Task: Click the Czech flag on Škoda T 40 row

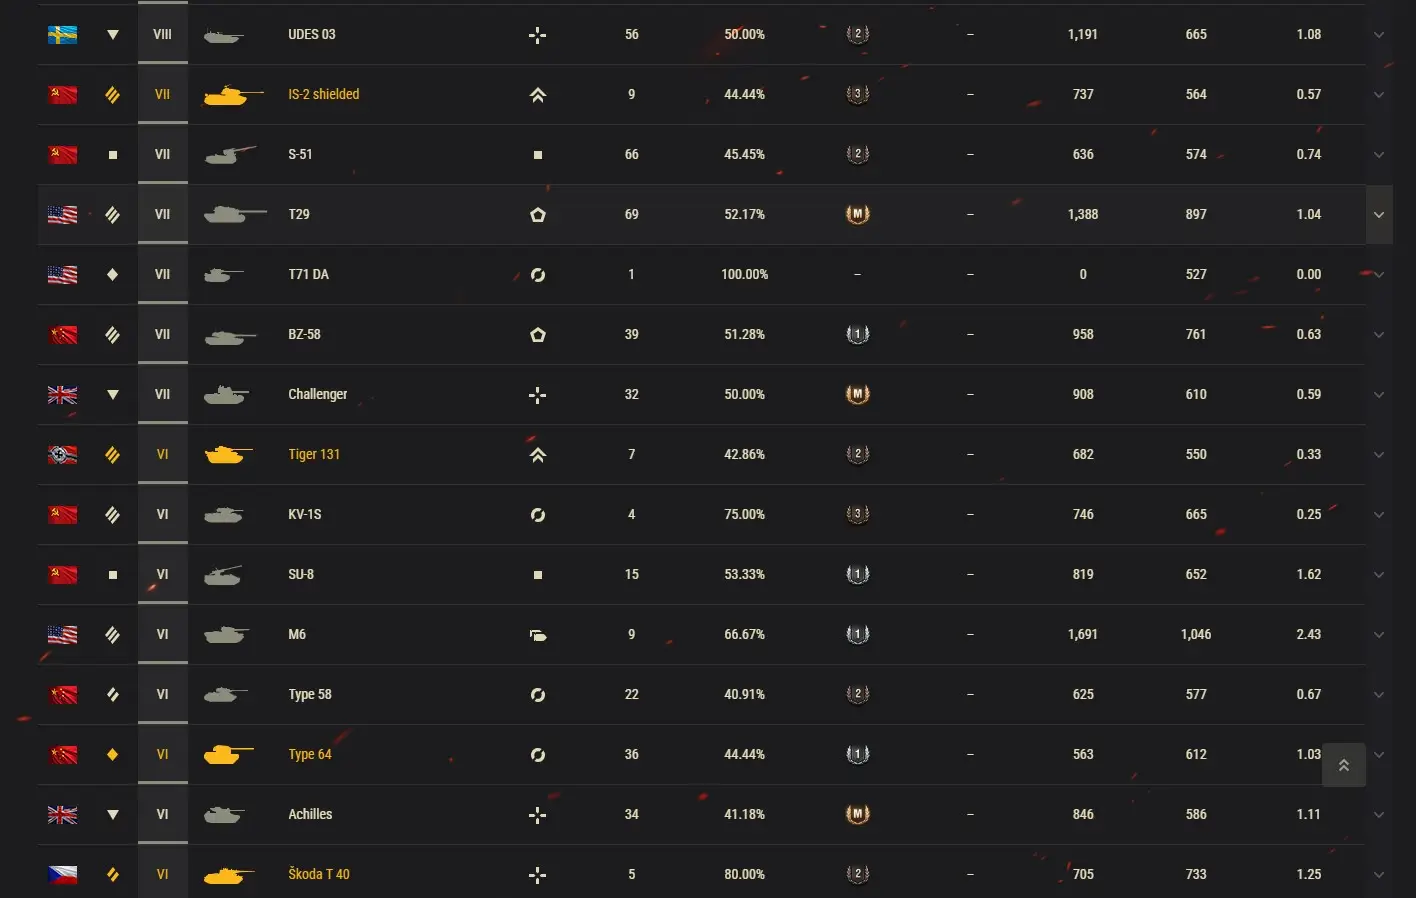Action: point(62,875)
